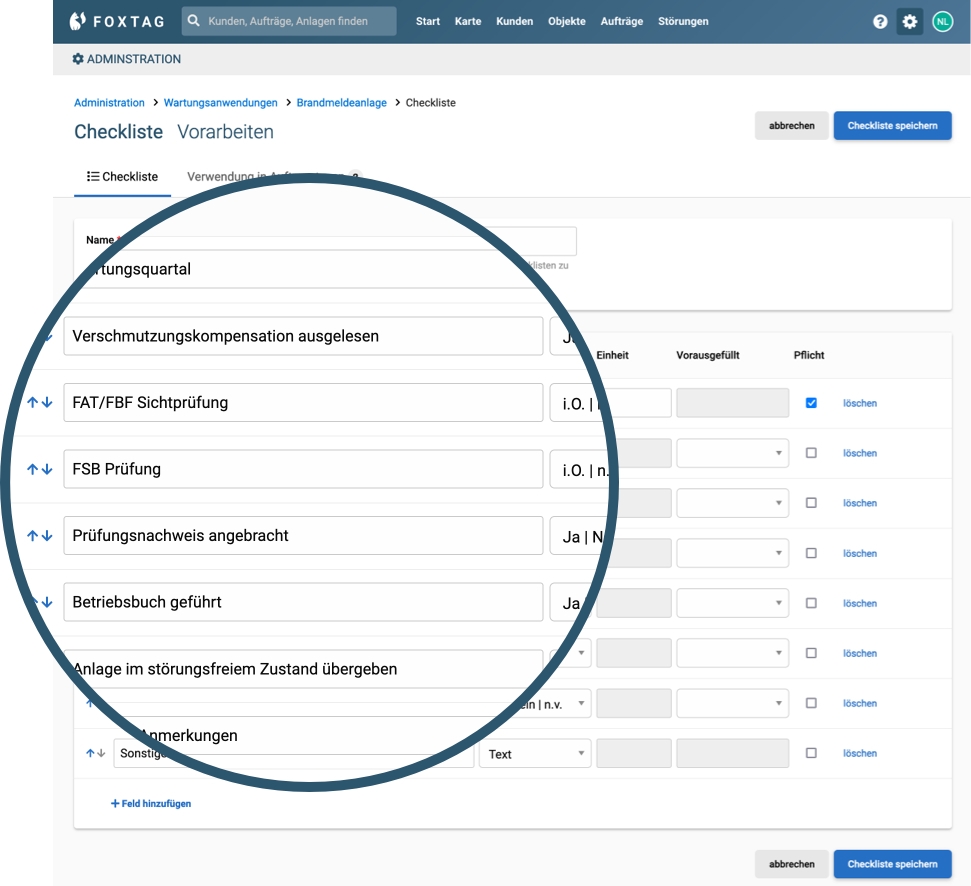Open Administration breadcrumb link

[109, 103]
